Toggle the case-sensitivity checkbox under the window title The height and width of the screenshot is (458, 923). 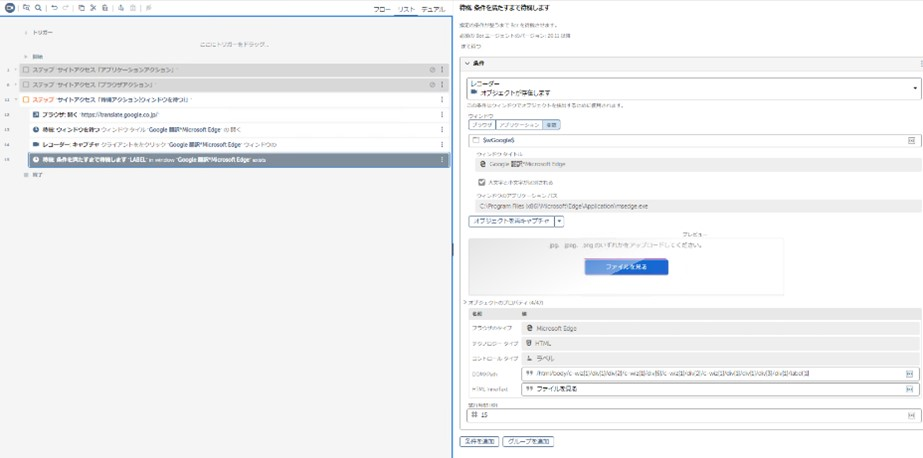coord(482,183)
